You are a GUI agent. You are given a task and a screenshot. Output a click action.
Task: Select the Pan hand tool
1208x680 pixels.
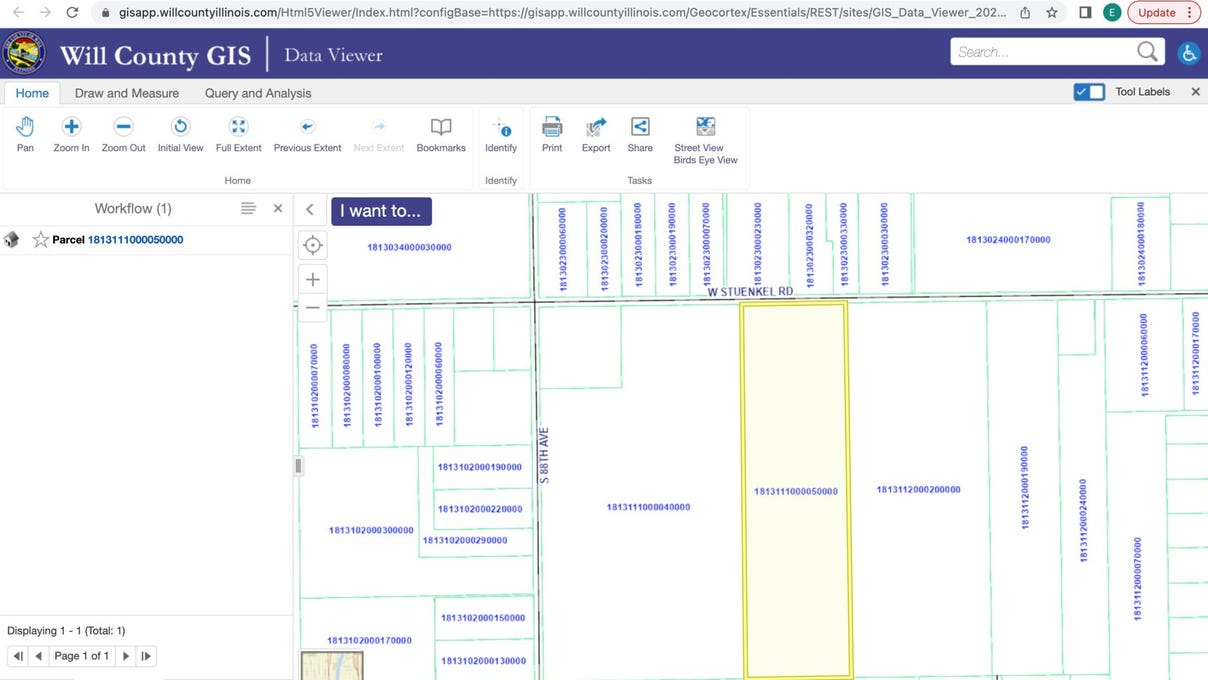point(25,134)
